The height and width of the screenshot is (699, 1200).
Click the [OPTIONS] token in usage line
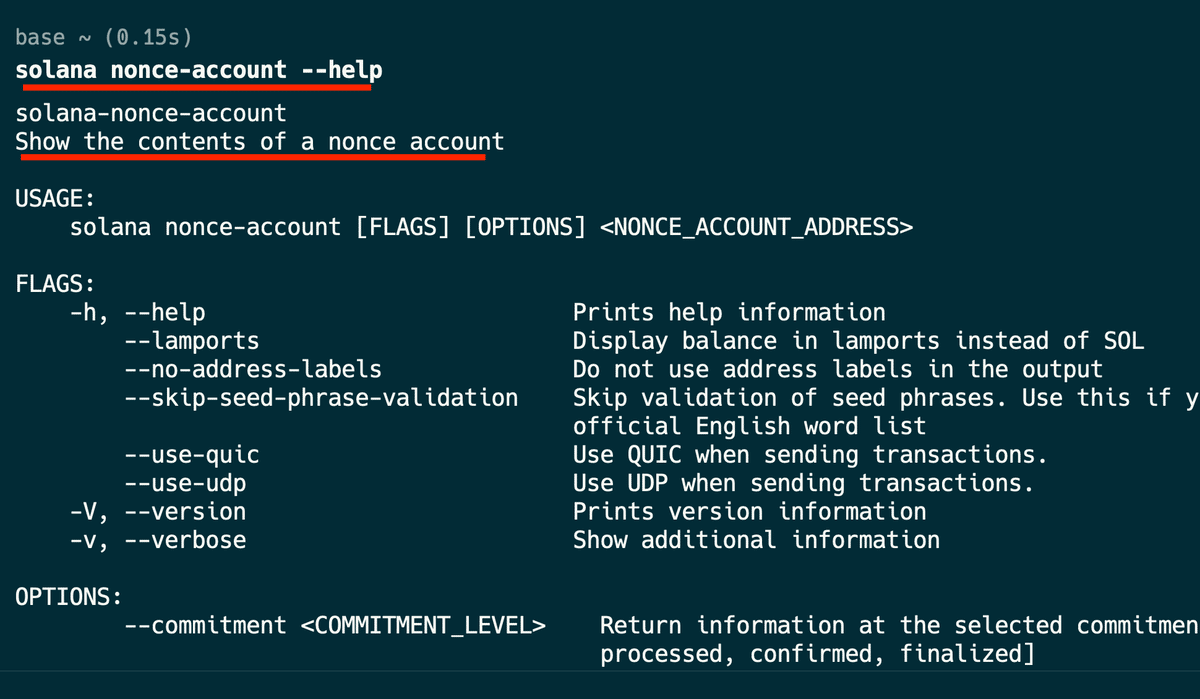point(526,228)
